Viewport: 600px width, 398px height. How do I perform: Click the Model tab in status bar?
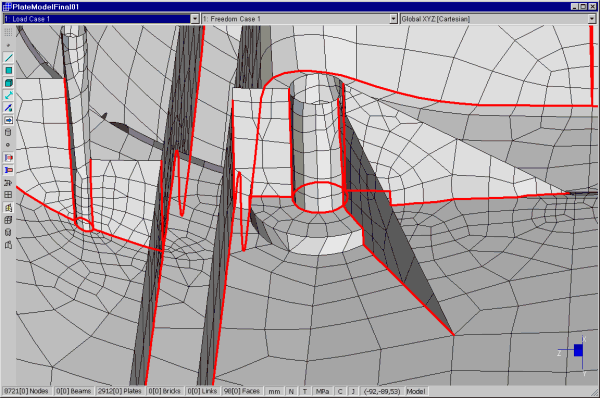[416, 391]
